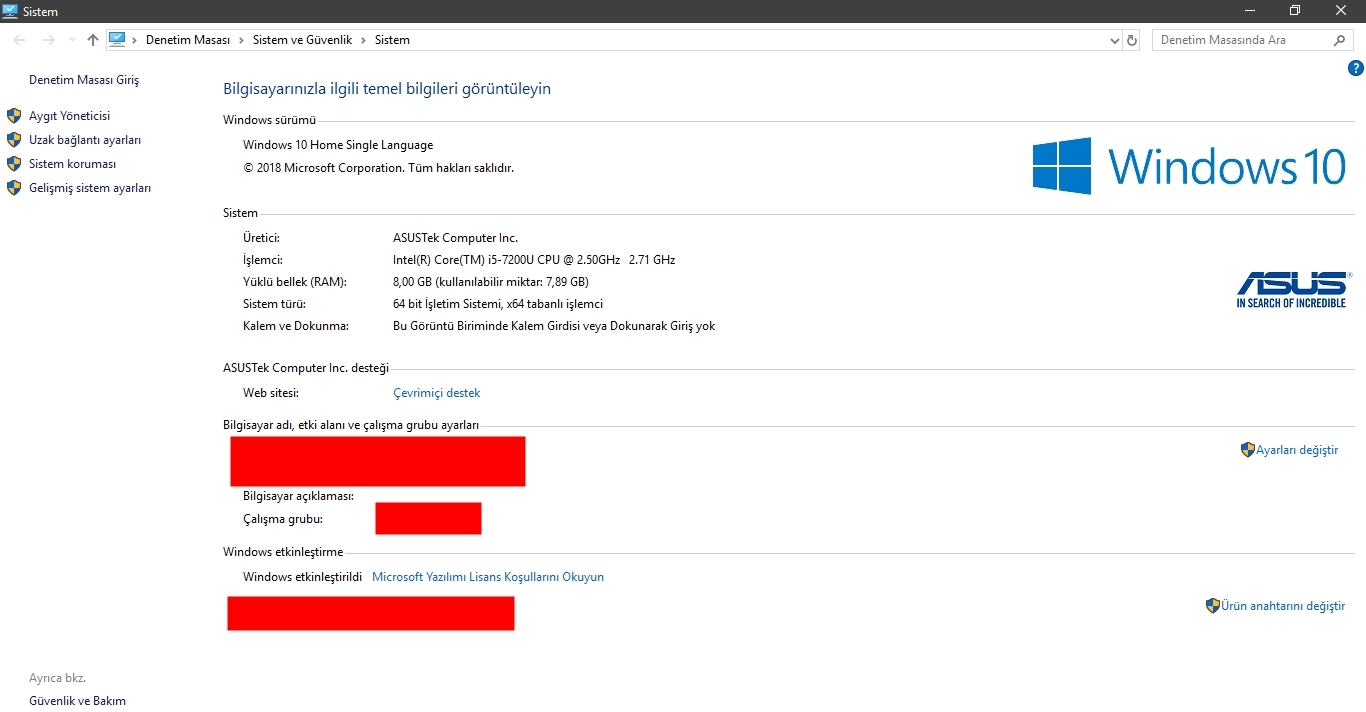
Task: Click Ayarları değiştir link
Action: pyautogui.click(x=1297, y=450)
